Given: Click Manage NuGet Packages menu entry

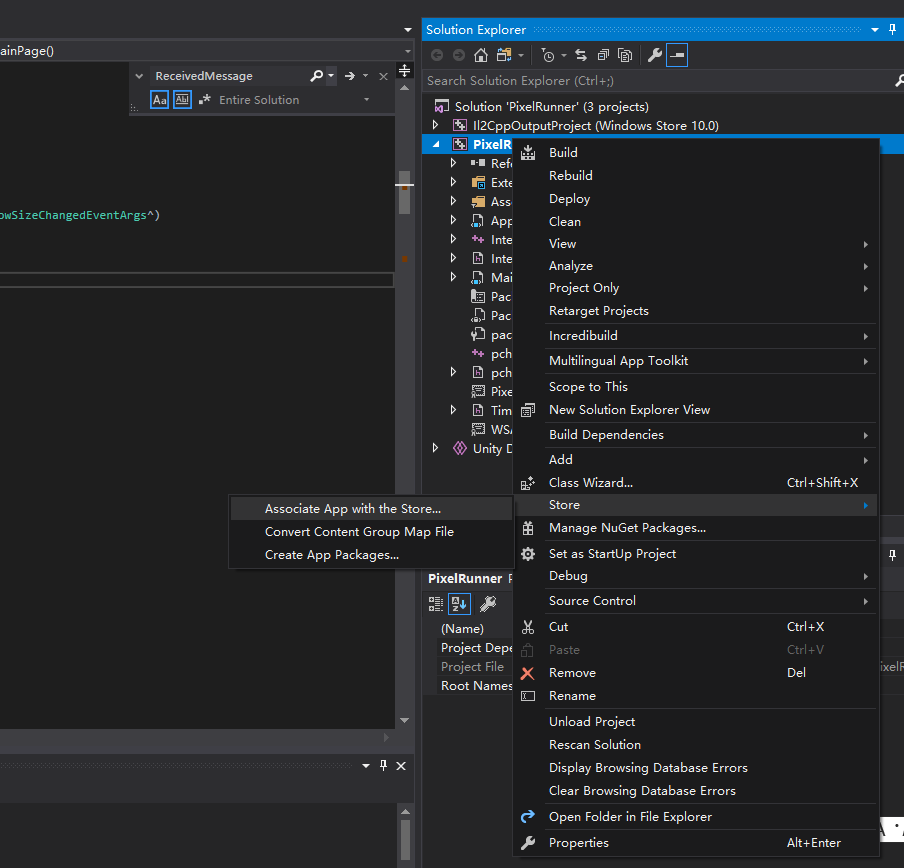Looking at the screenshot, I should pyautogui.click(x=627, y=528).
